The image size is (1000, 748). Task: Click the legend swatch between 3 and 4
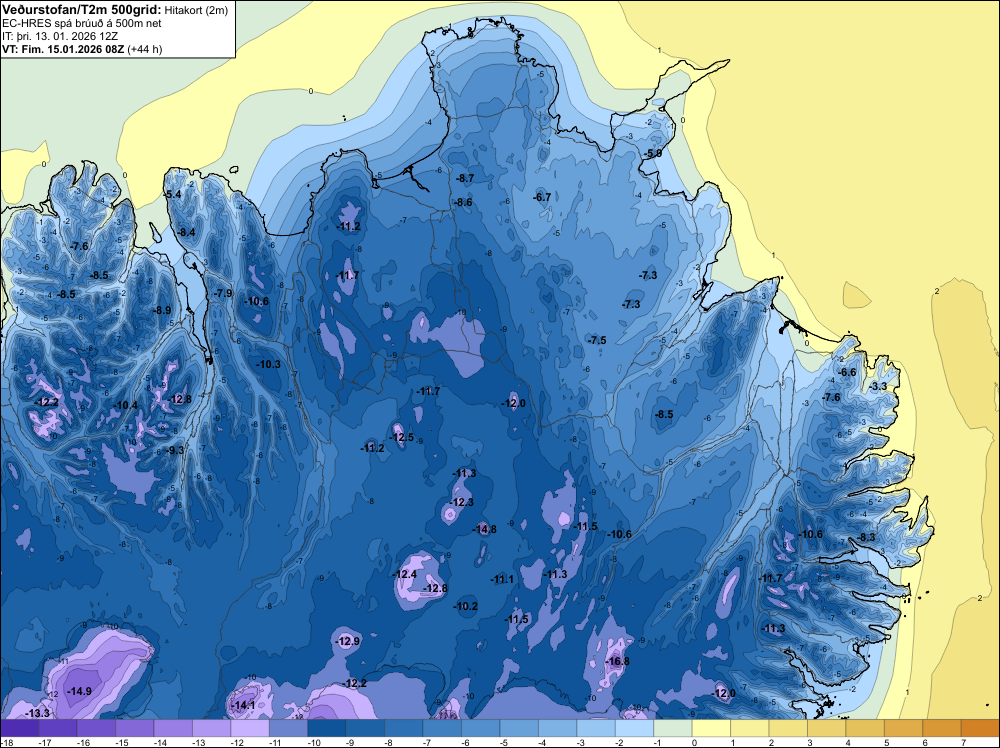[x=827, y=728]
